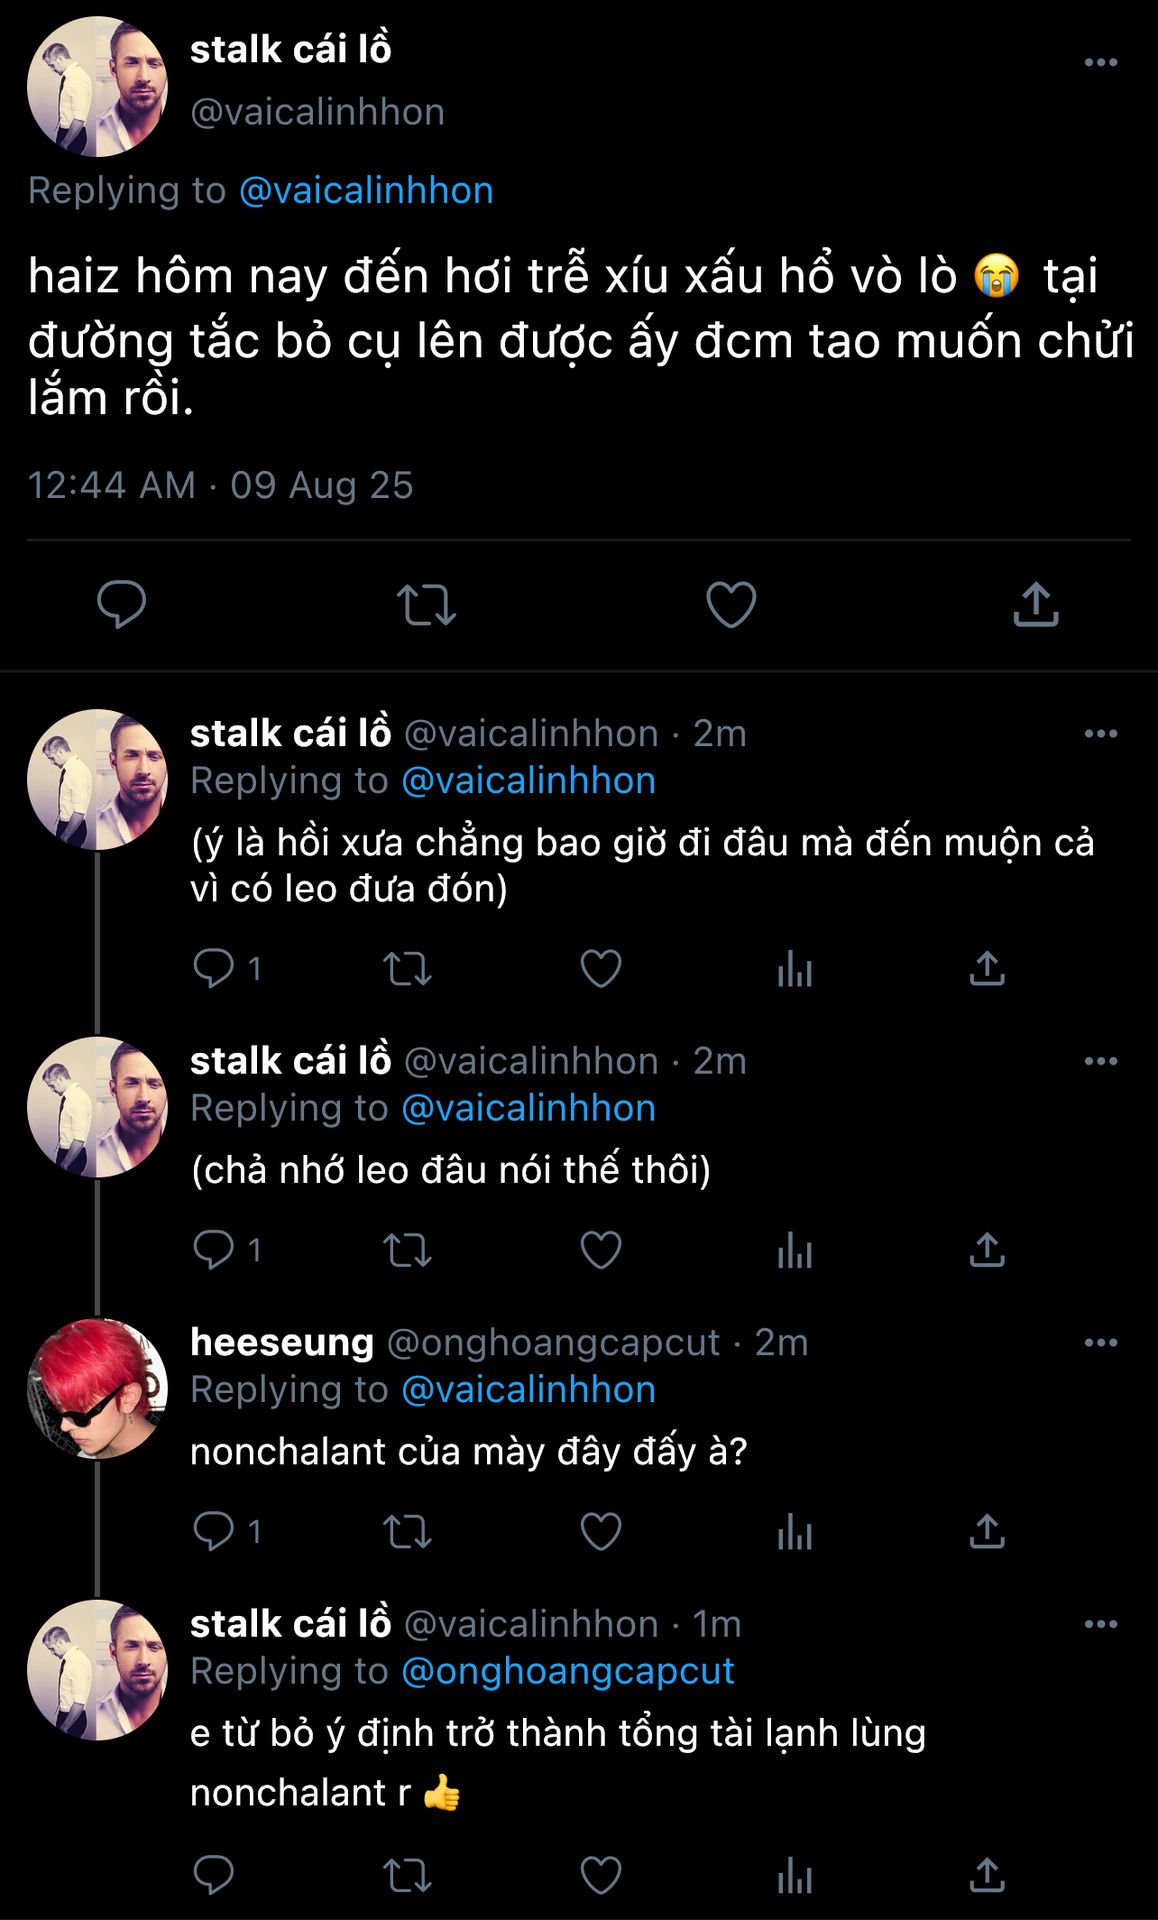This screenshot has height=1920, width=1158.
Task: Retweet the main tweet about arriving late
Action: click(426, 604)
